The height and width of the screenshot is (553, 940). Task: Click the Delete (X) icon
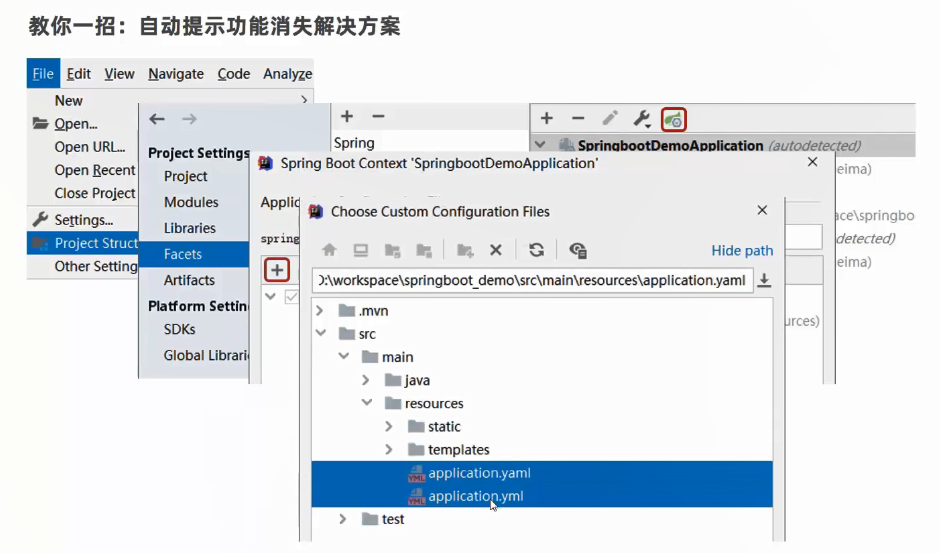pyautogui.click(x=496, y=250)
